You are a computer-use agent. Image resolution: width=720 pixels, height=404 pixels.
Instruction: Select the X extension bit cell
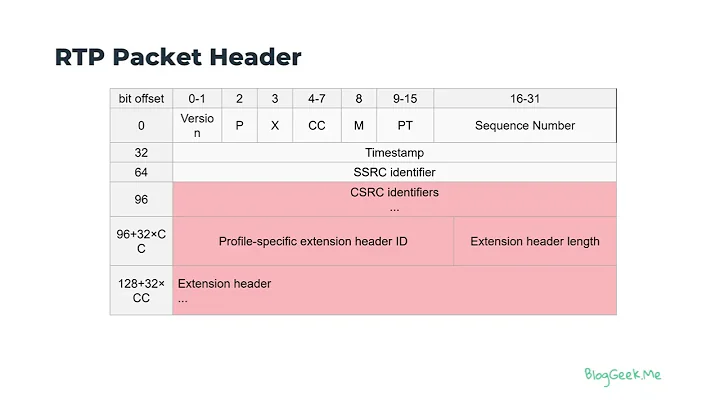pos(275,126)
